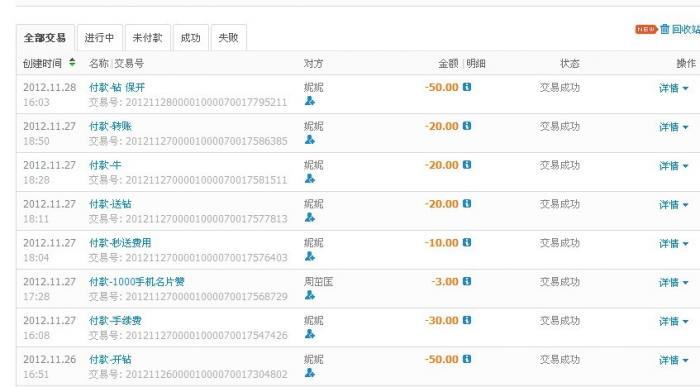Open detail icon beside -50.00 for 付款-开钻
This screenshot has width=700, height=387.
pos(467,359)
